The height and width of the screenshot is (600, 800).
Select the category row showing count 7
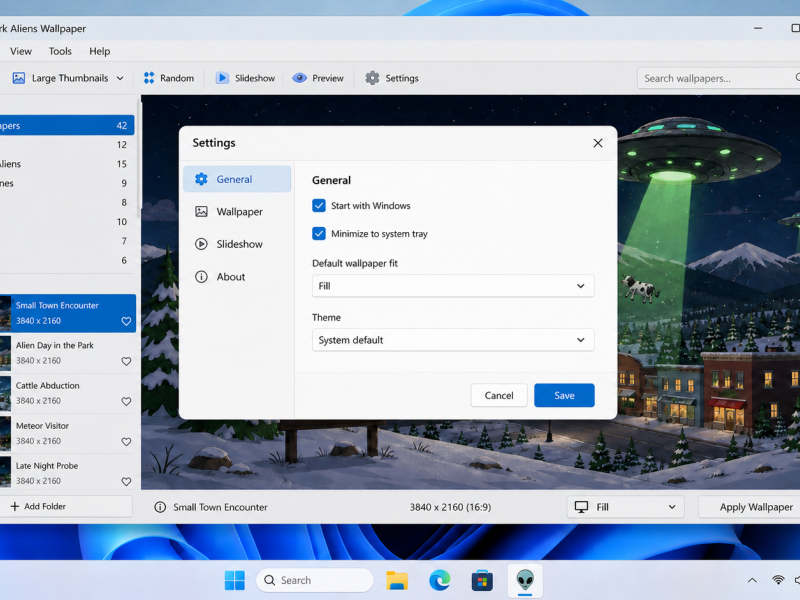coord(67,241)
